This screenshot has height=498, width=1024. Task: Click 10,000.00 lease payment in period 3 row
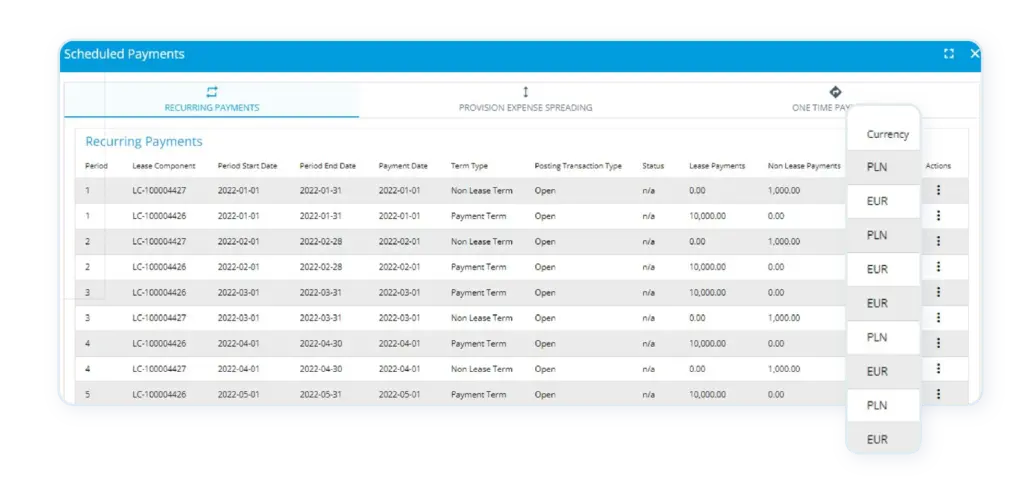coord(707,292)
